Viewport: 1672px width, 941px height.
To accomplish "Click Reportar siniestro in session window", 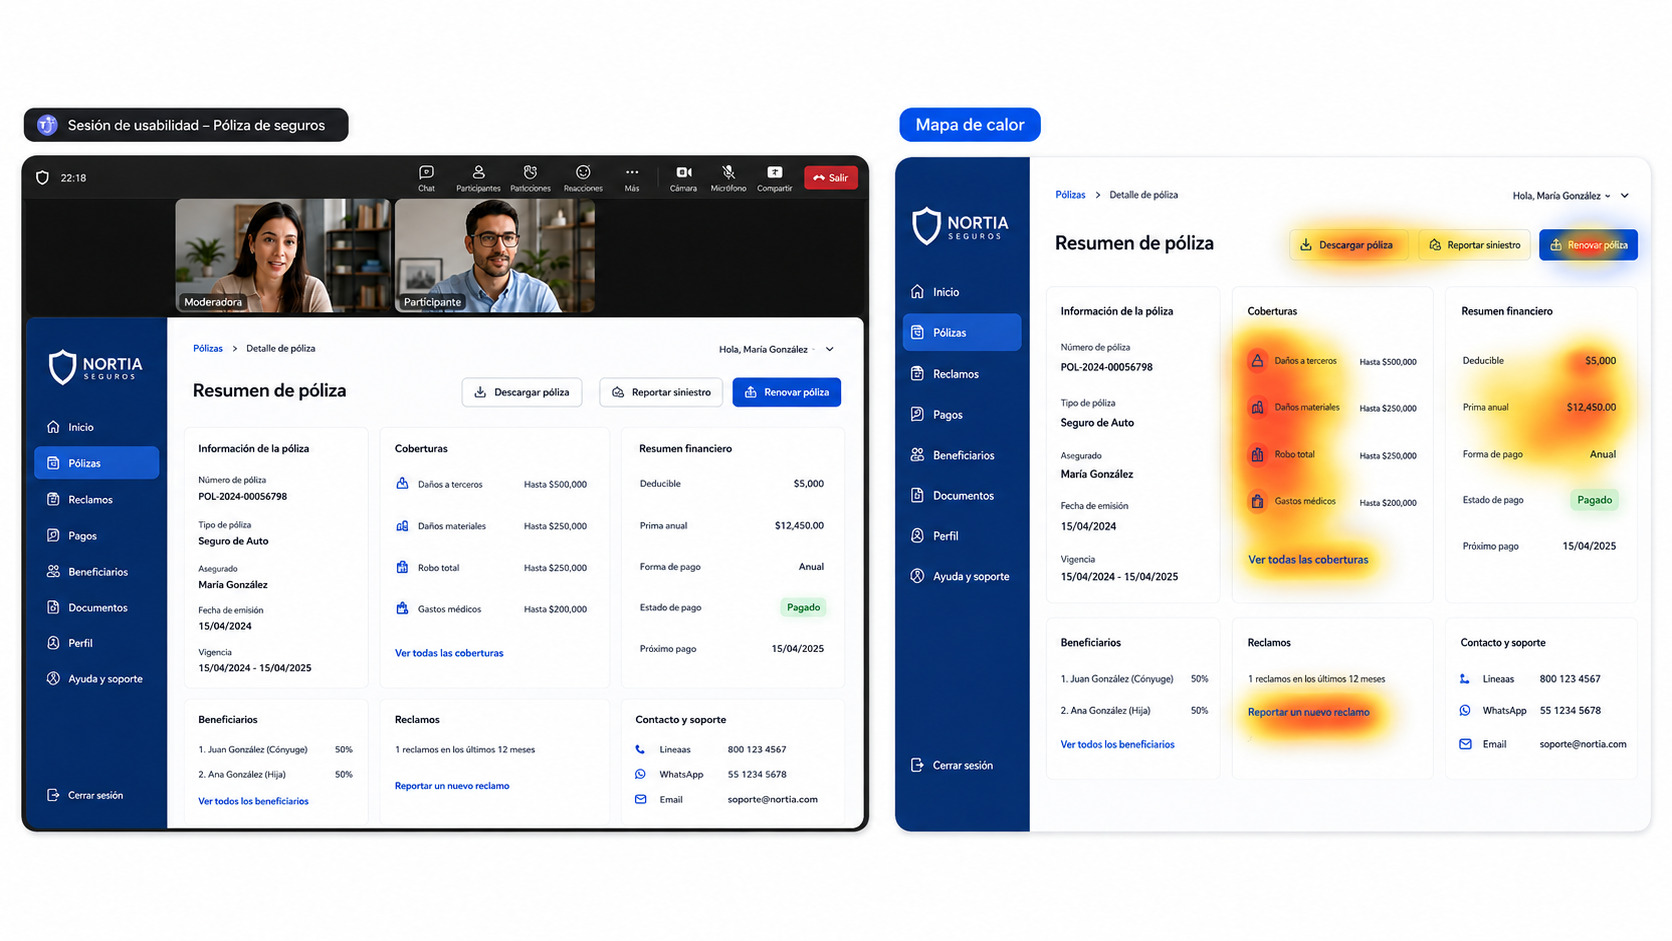I will 661,392.
